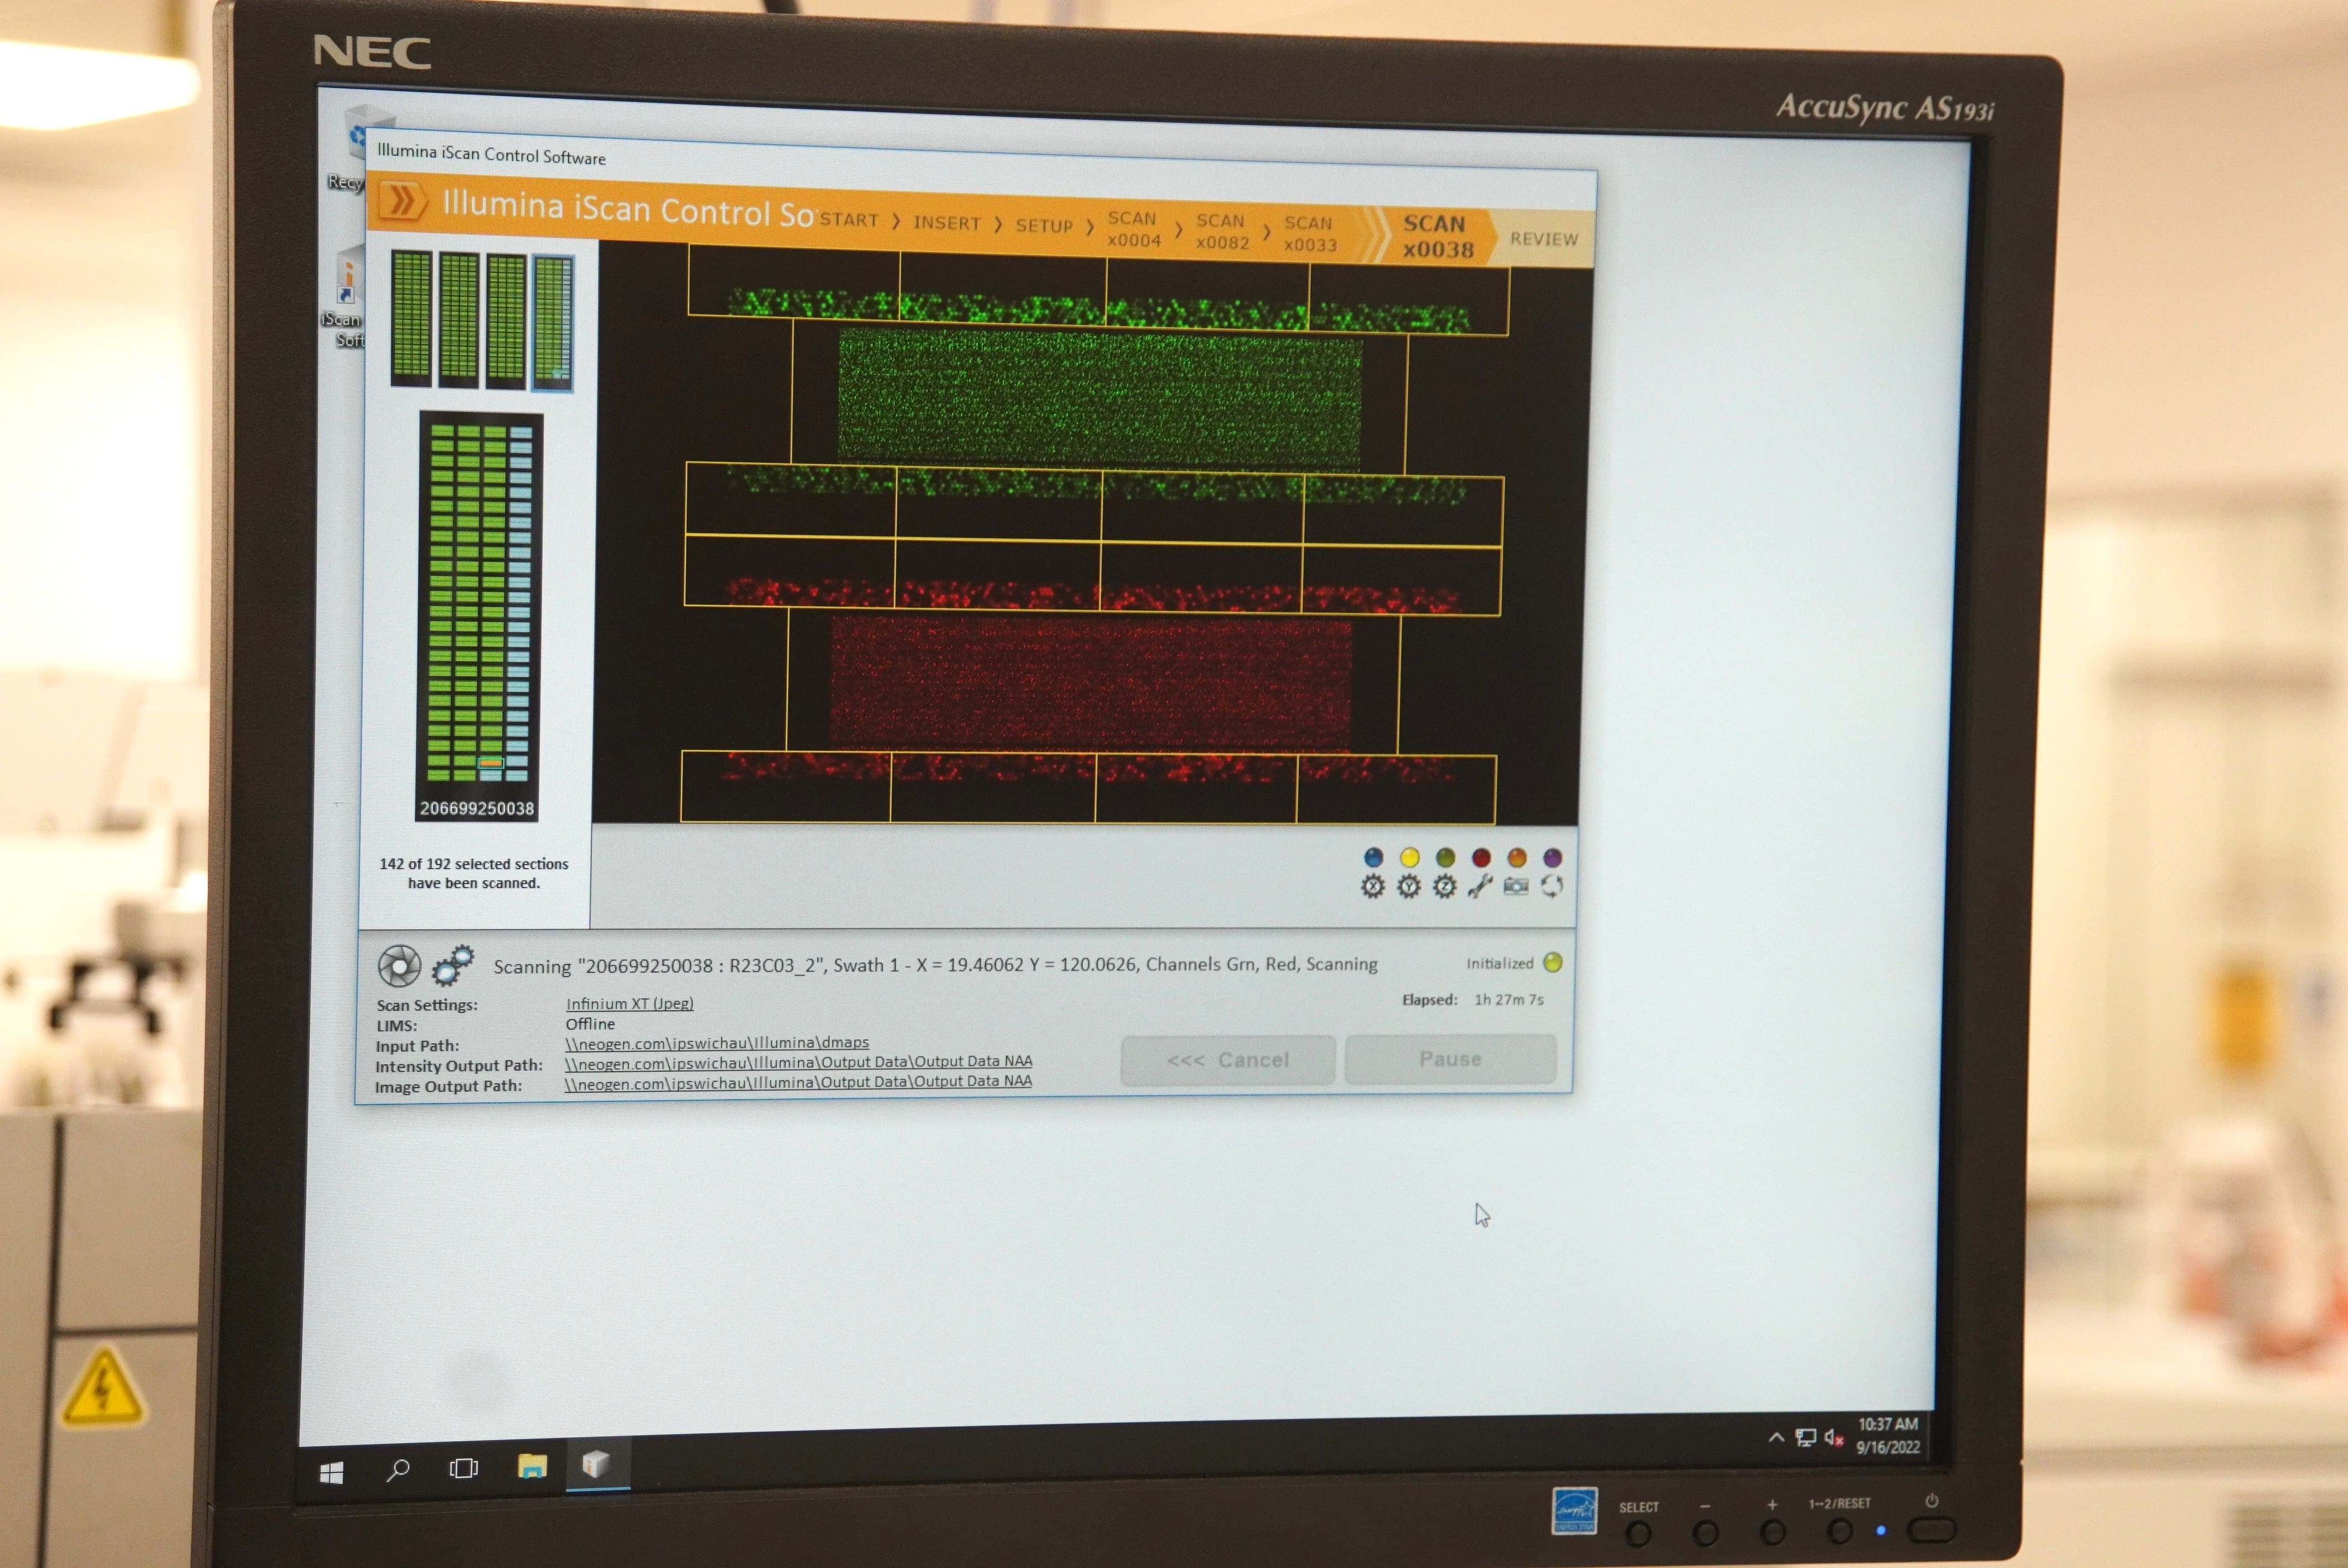The height and width of the screenshot is (1568, 2348).
Task: Click the '142 of 192 selected sections' text
Action: tap(473, 873)
